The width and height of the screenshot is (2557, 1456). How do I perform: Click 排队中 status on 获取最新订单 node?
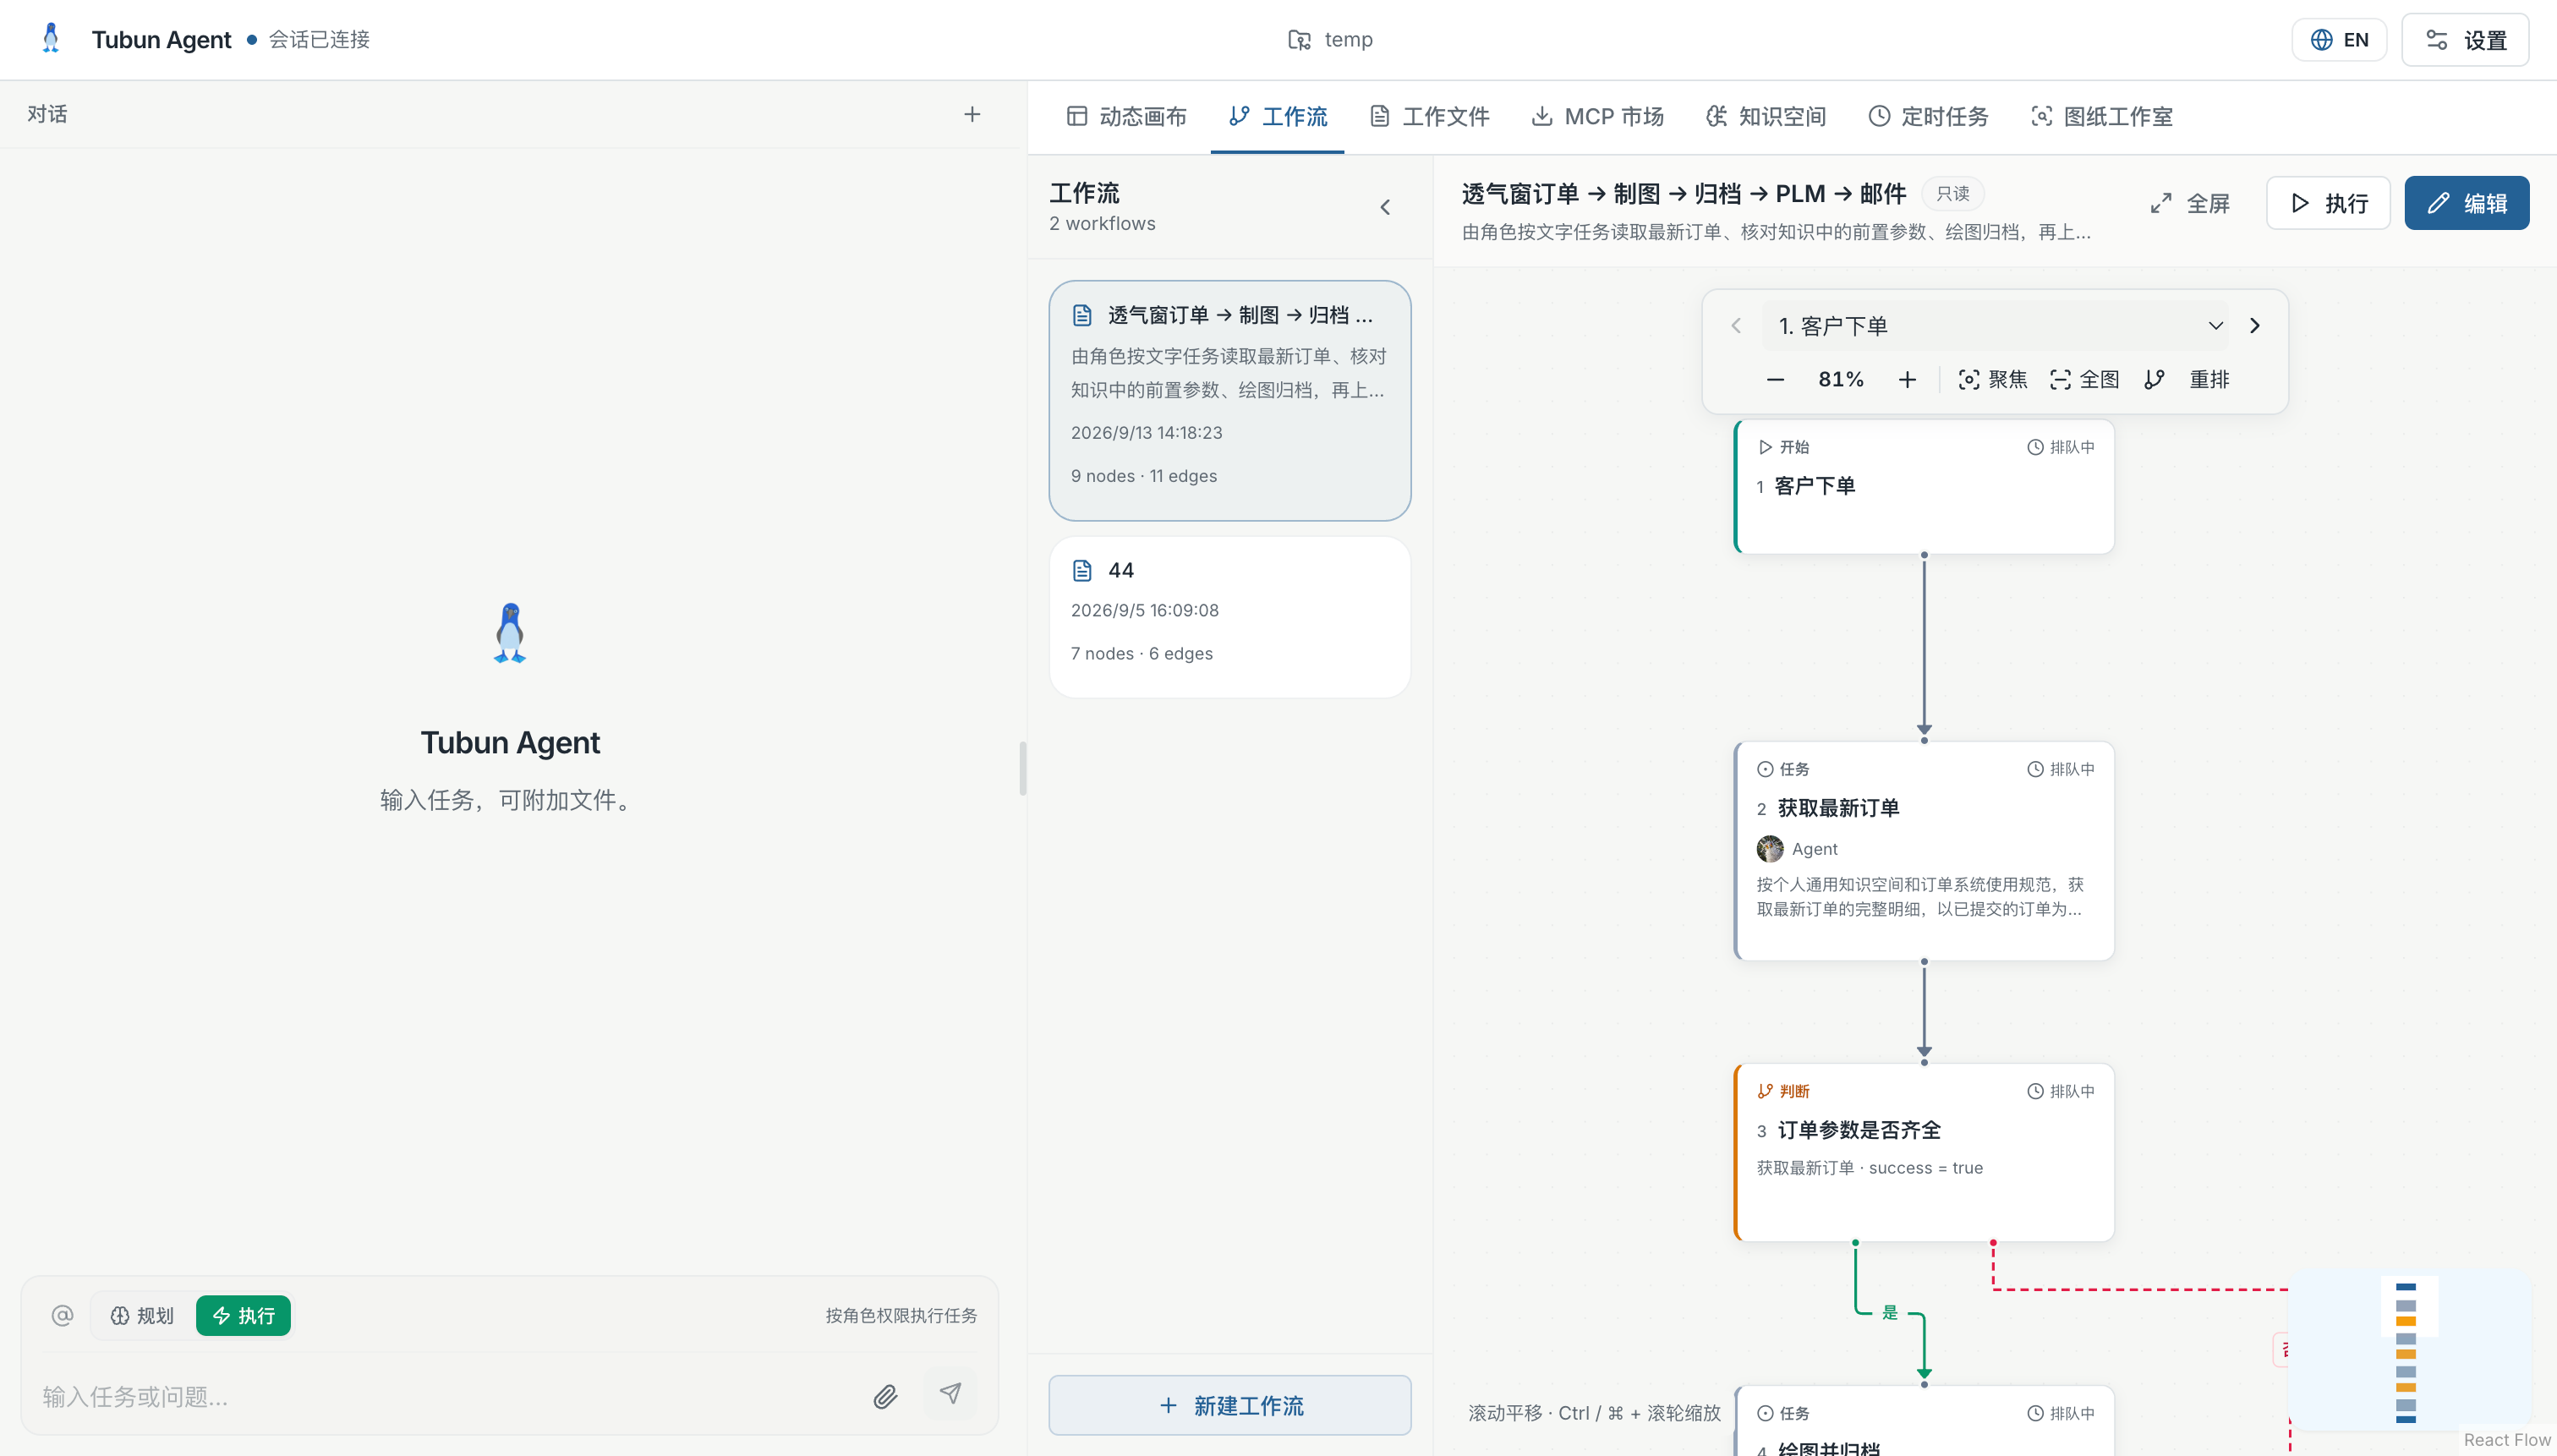tap(2060, 769)
